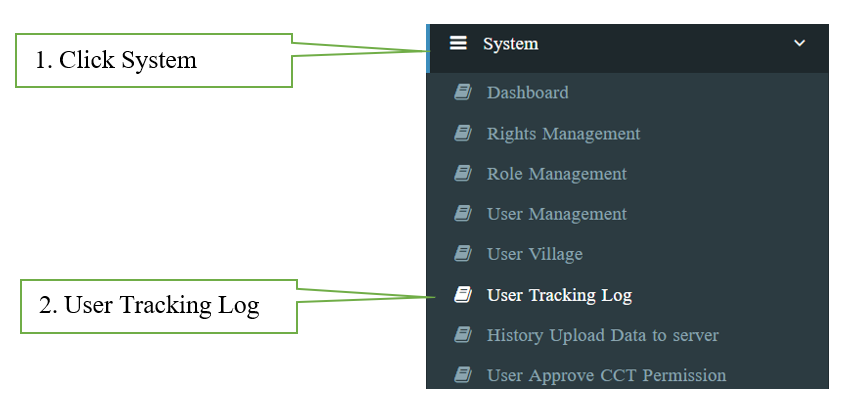Click the User Tracking Log book icon

coord(462,295)
